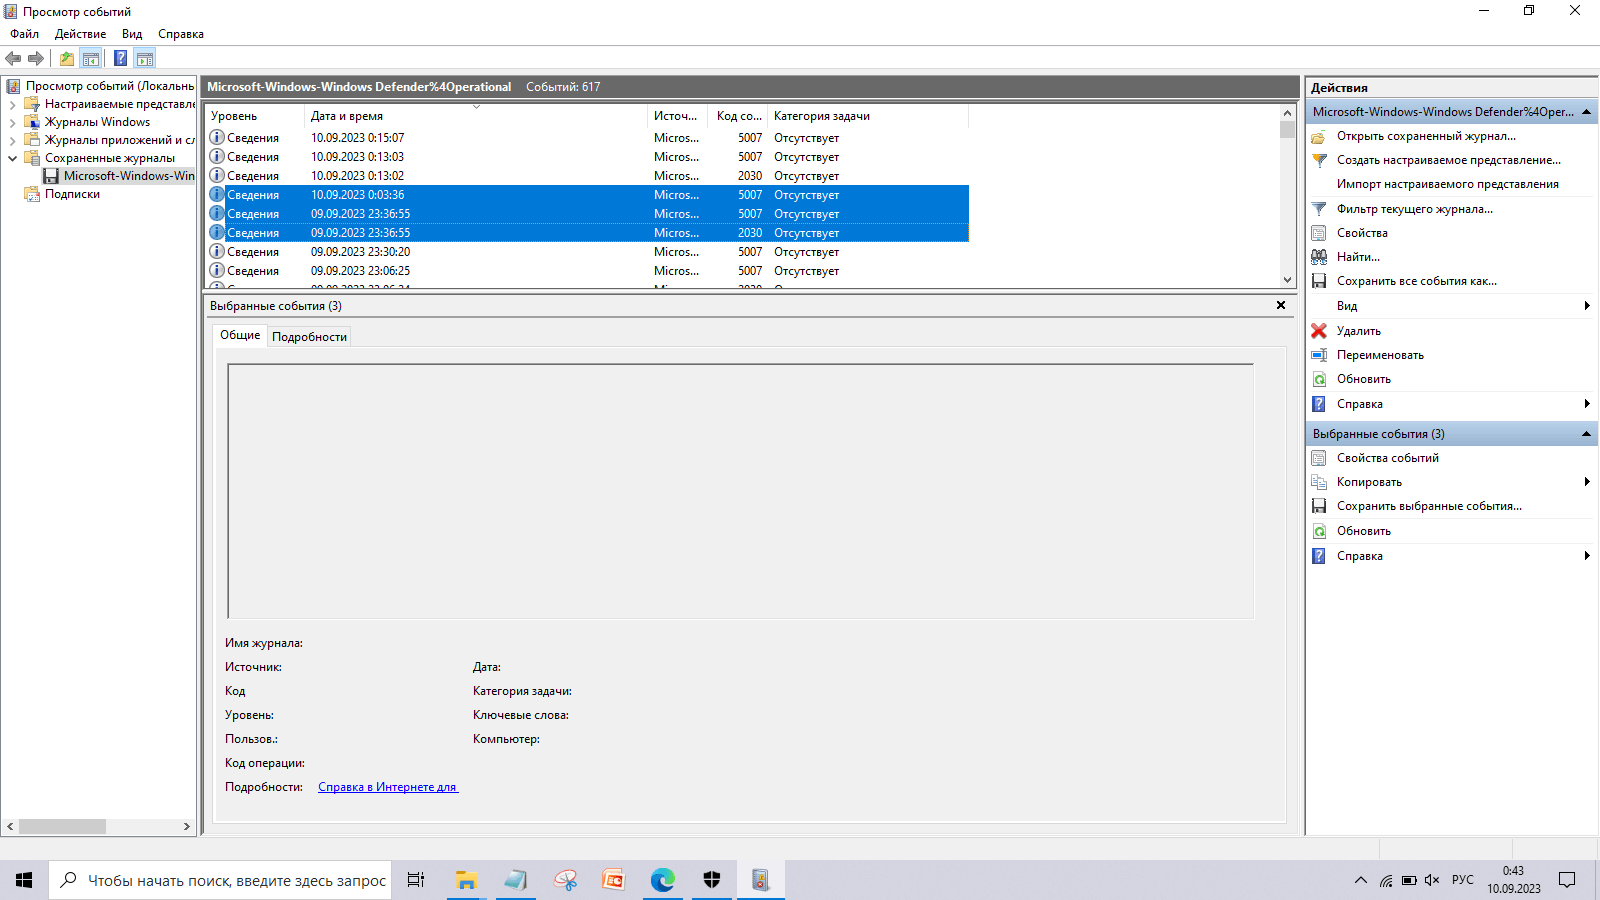The height and width of the screenshot is (900, 1600).
Task: Click the floppy icon of 'Сохранить все события как'
Action: pos(1319,281)
